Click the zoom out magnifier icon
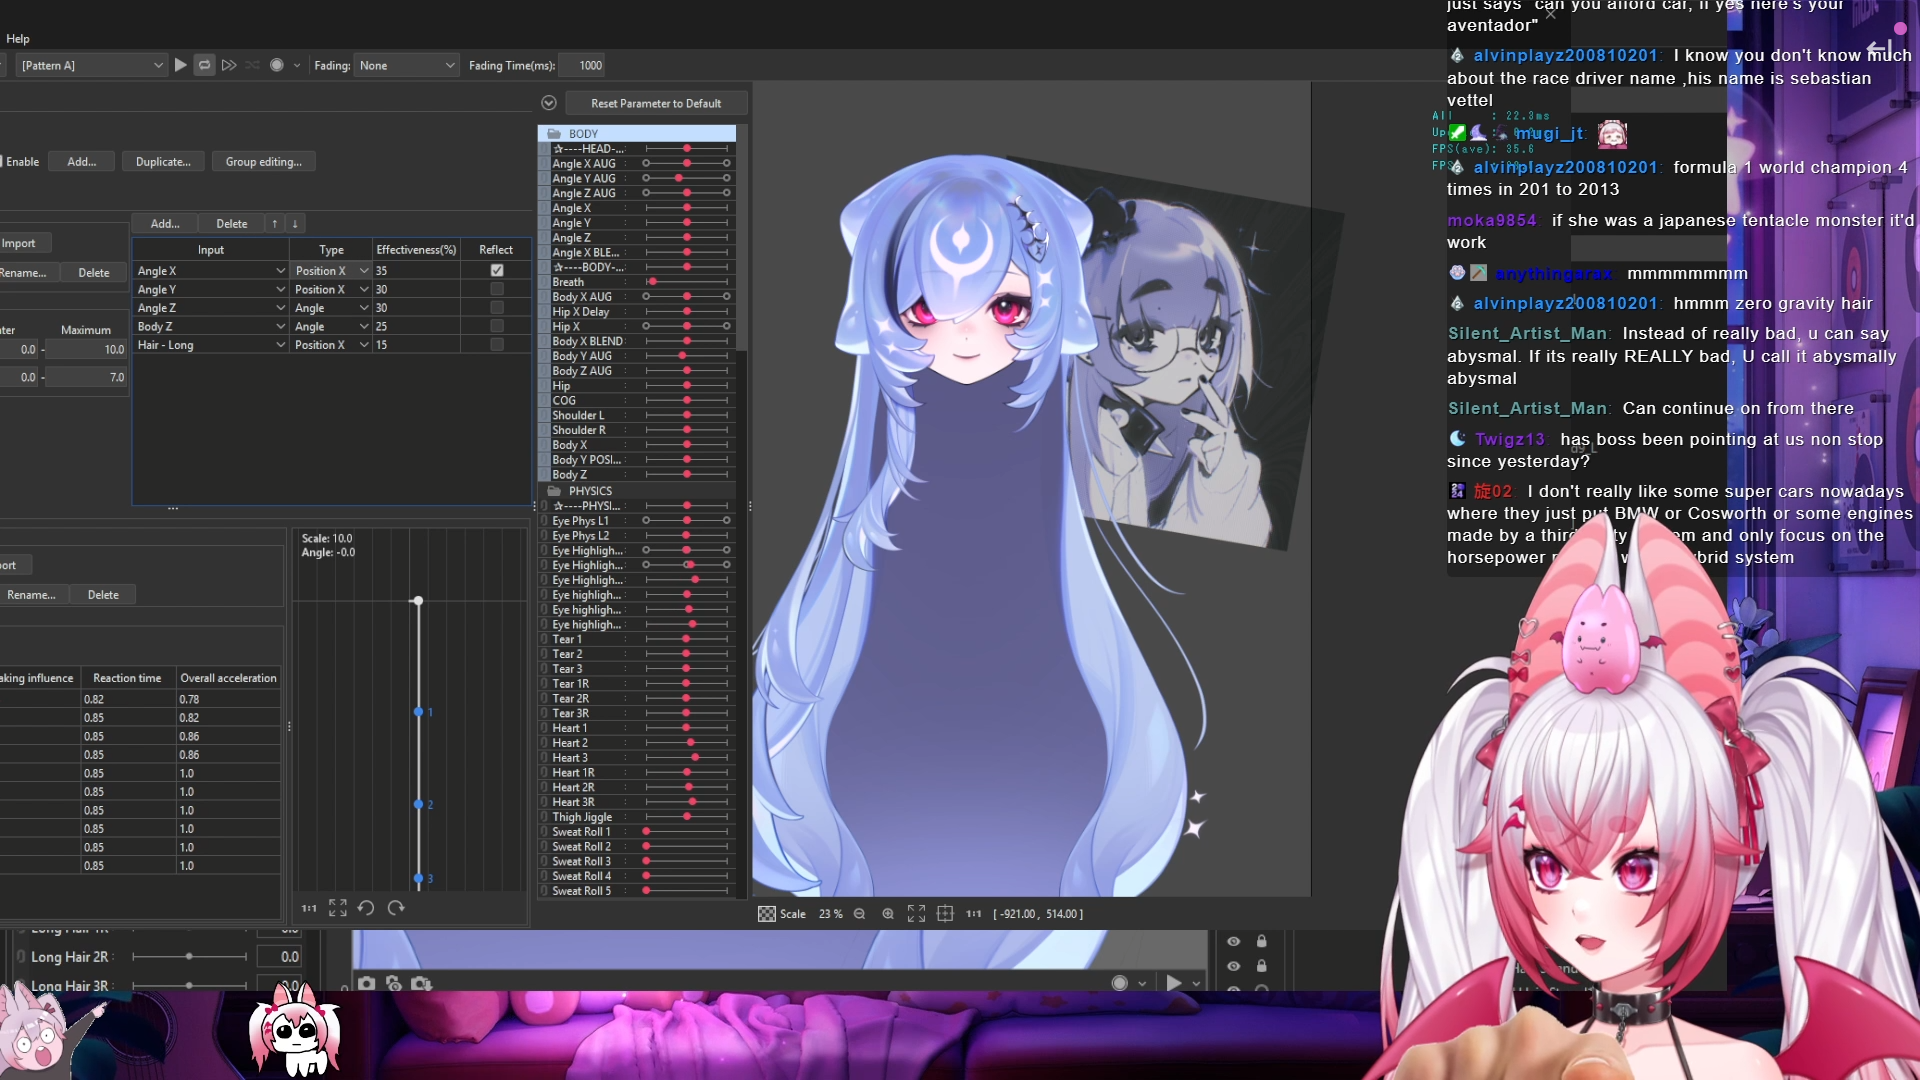Viewport: 1920px width, 1080px height. coord(859,914)
